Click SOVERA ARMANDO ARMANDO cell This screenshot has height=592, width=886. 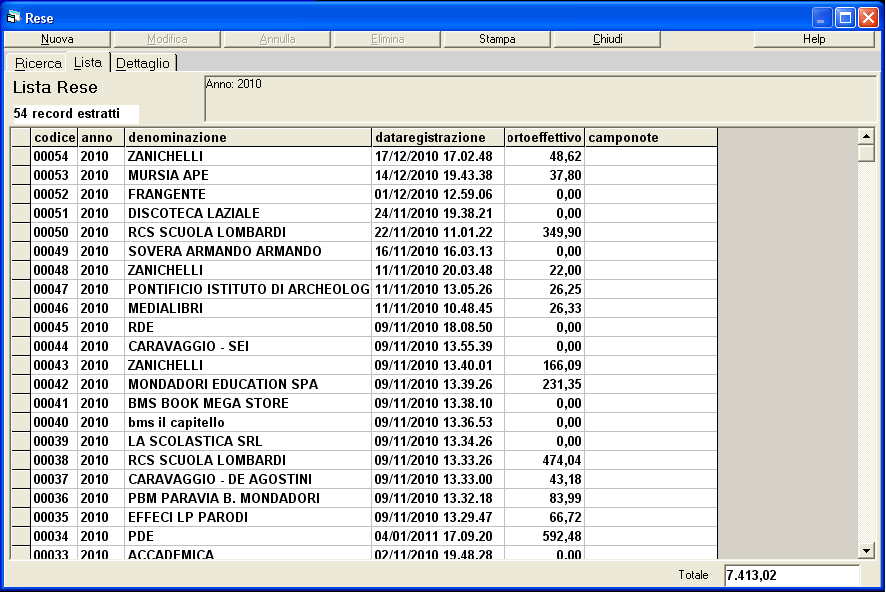248,251
